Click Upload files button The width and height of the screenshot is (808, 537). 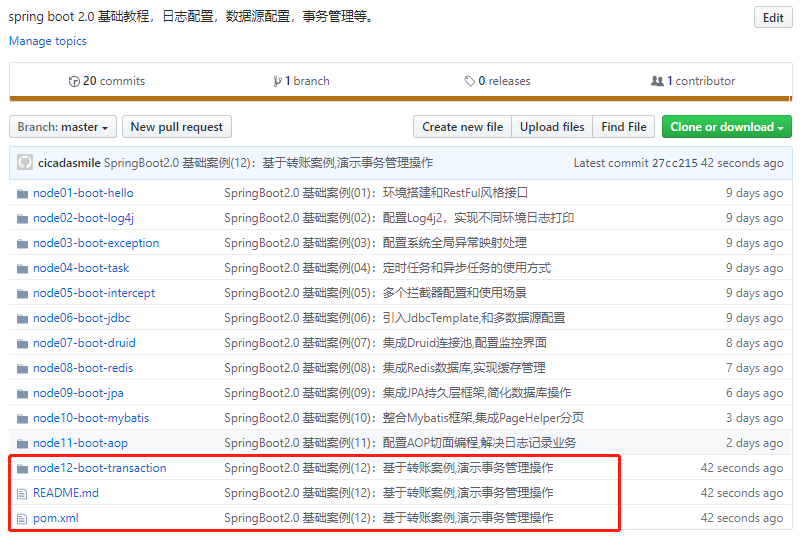[x=552, y=127]
